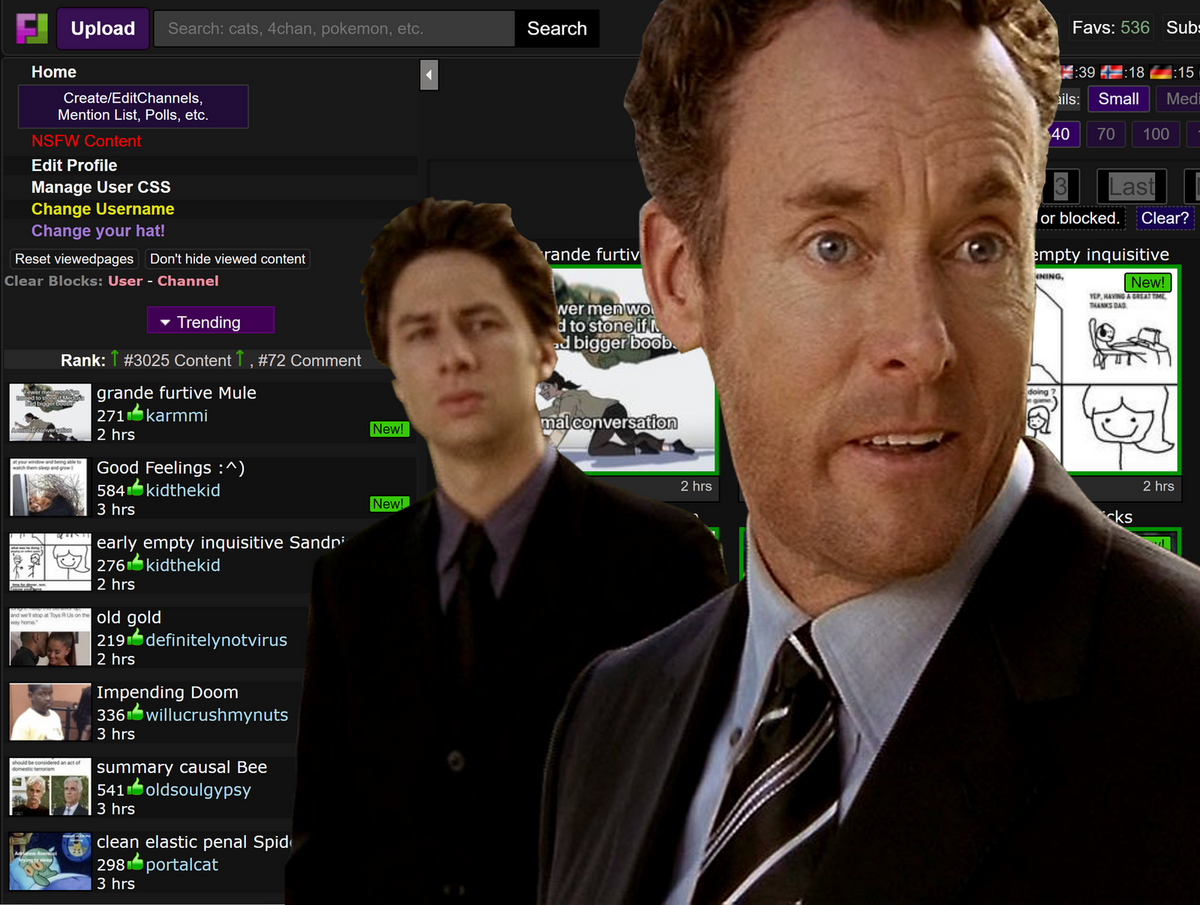The image size is (1200, 905).
Task: Click the Change Username link
Action: click(x=102, y=209)
